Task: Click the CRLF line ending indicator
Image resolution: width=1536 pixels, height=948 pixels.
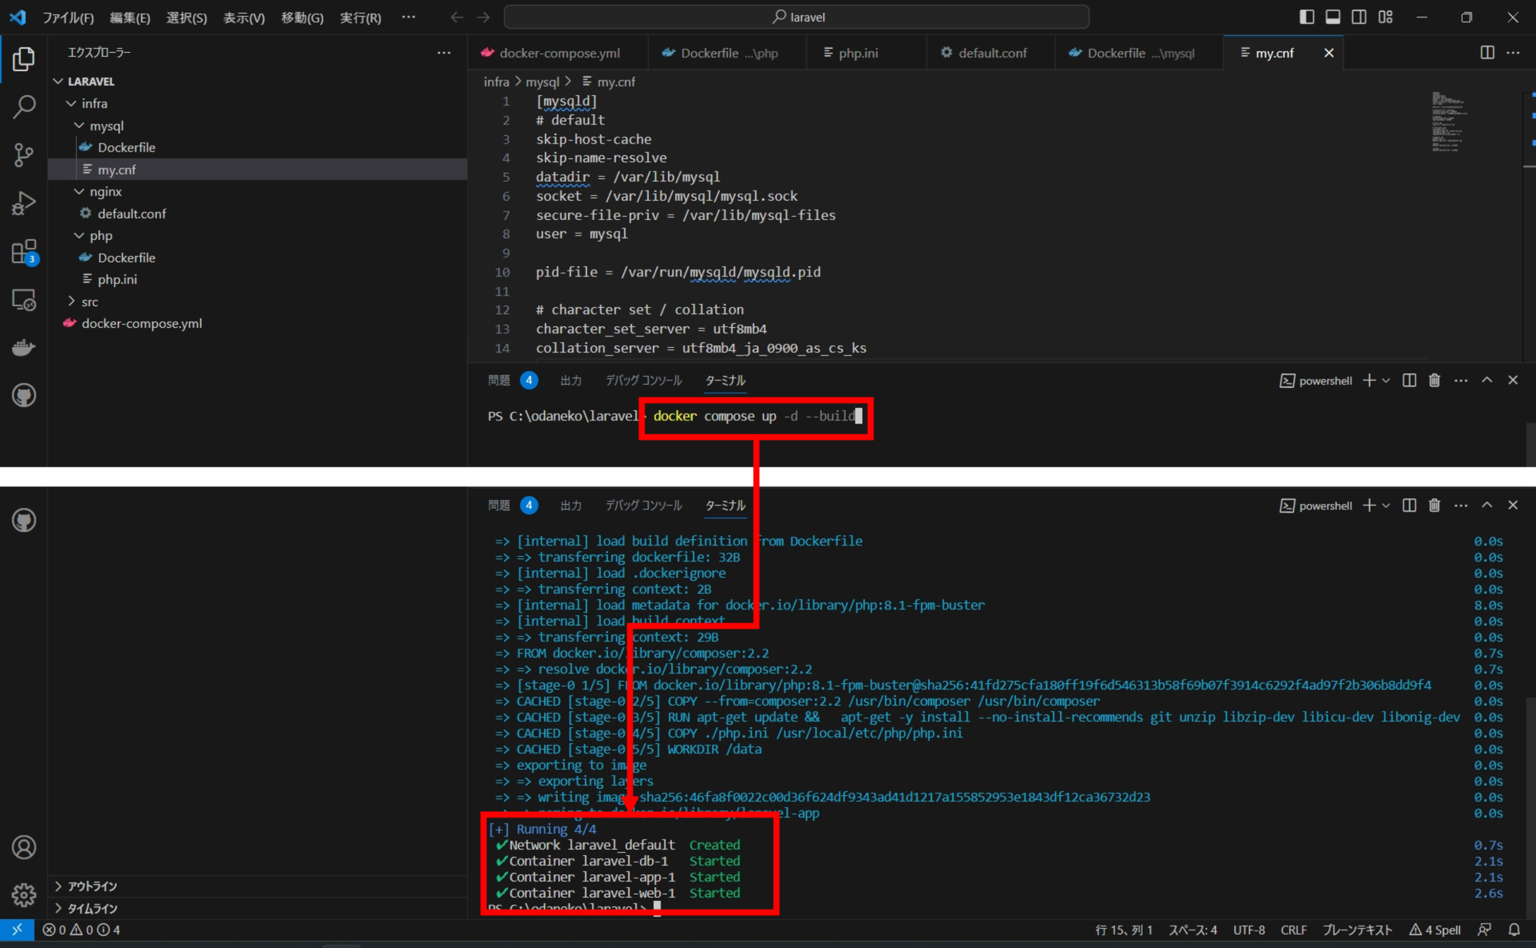Action: point(1294,929)
